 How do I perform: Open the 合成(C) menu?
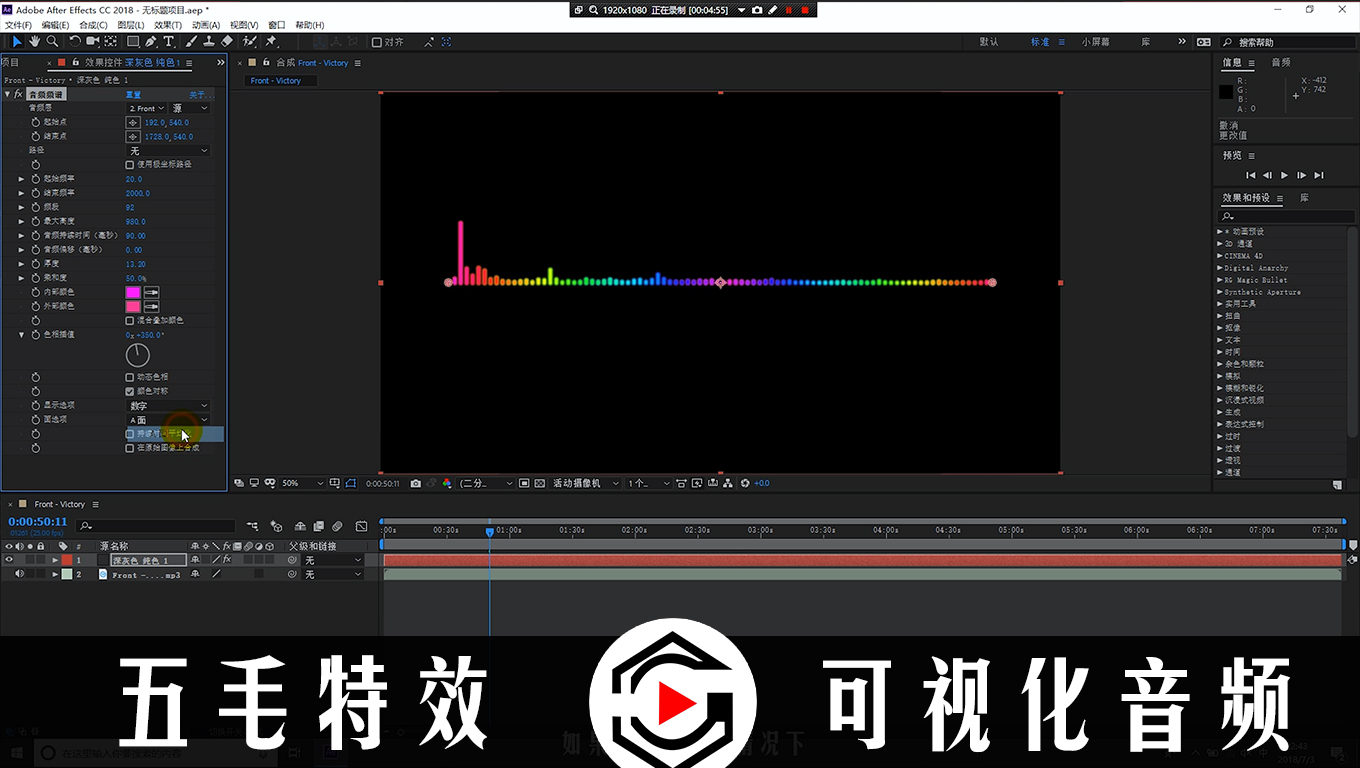(x=93, y=25)
